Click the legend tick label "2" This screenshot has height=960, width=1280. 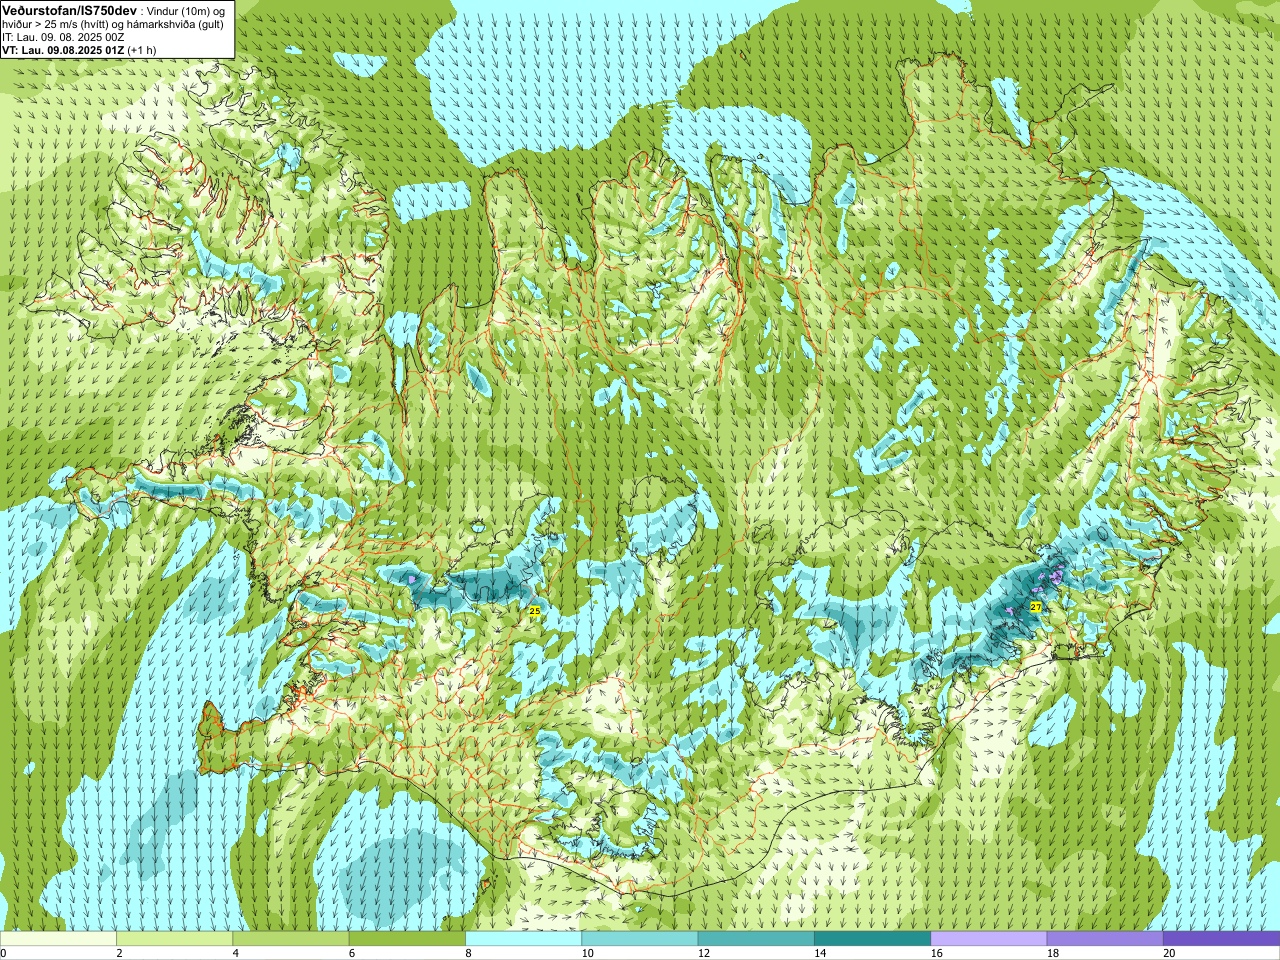click(x=119, y=953)
